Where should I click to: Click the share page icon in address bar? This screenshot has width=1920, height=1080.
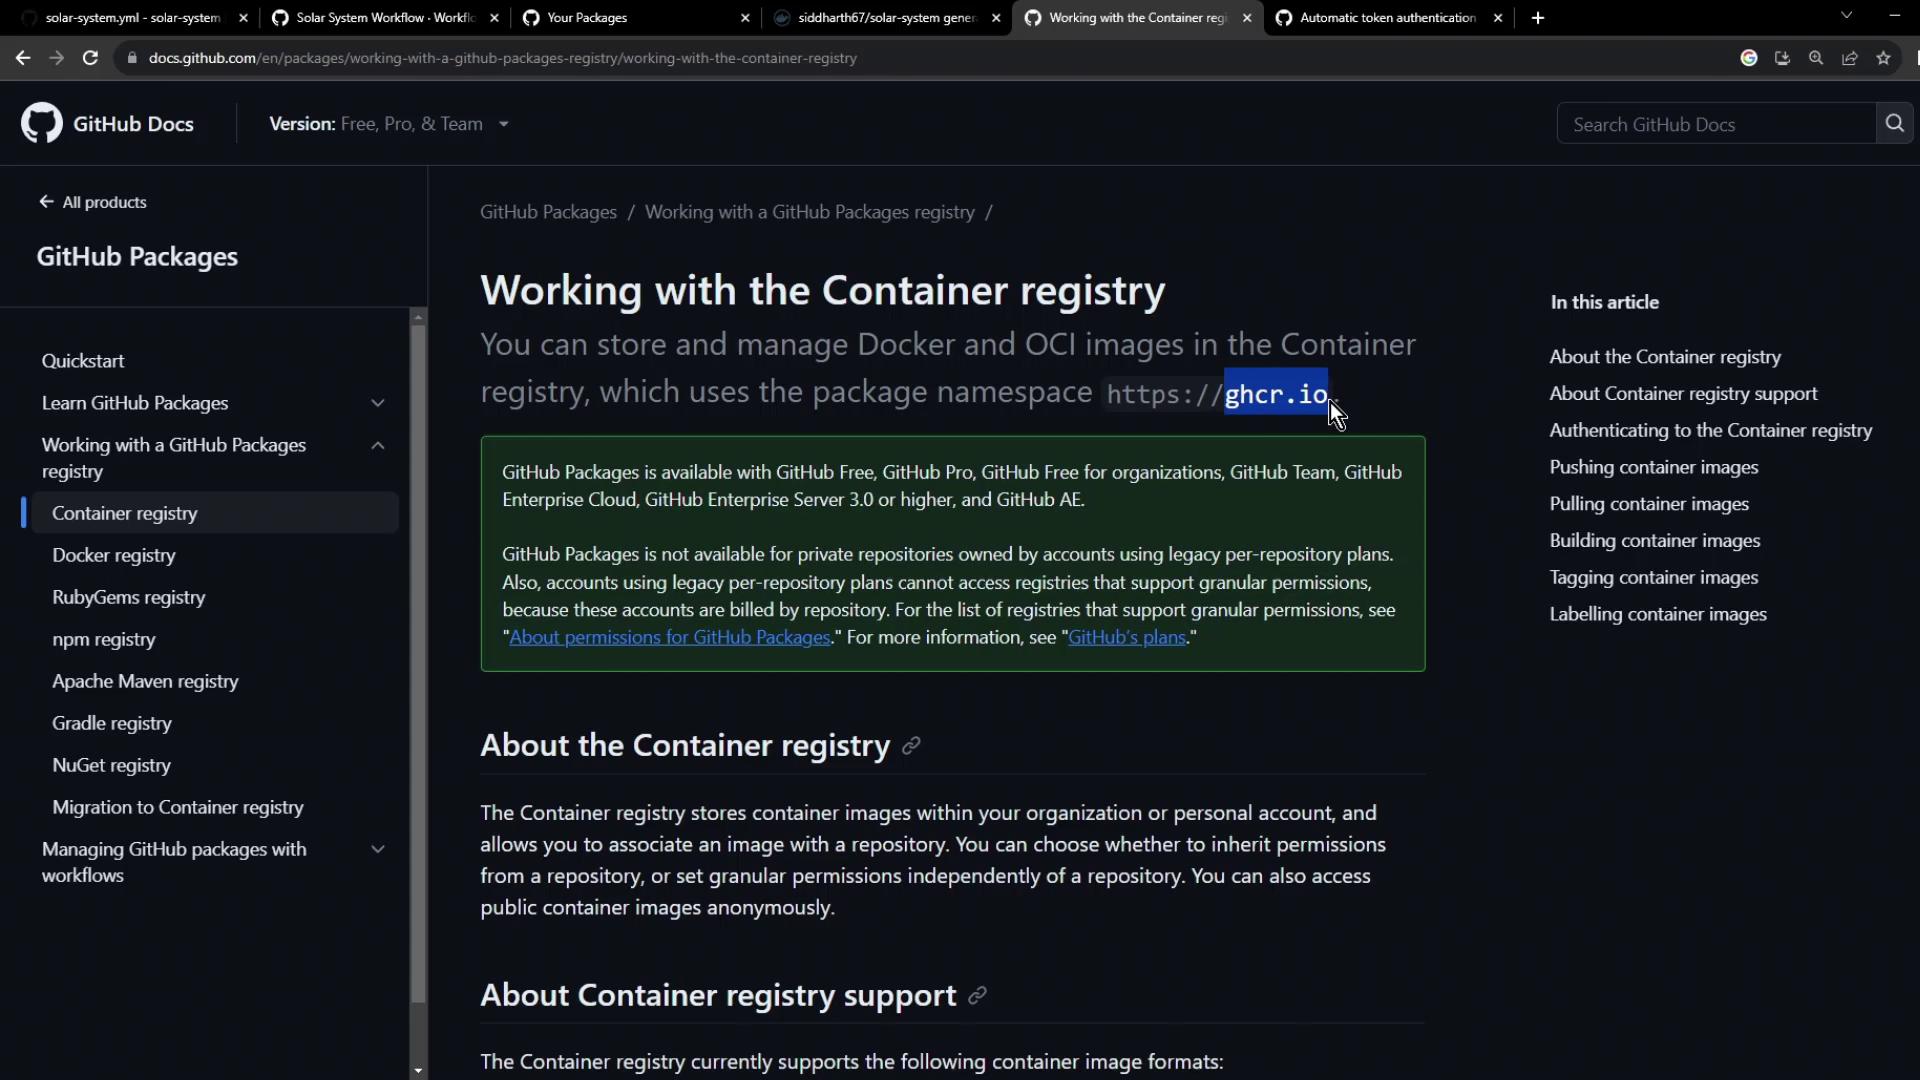[x=1849, y=58]
